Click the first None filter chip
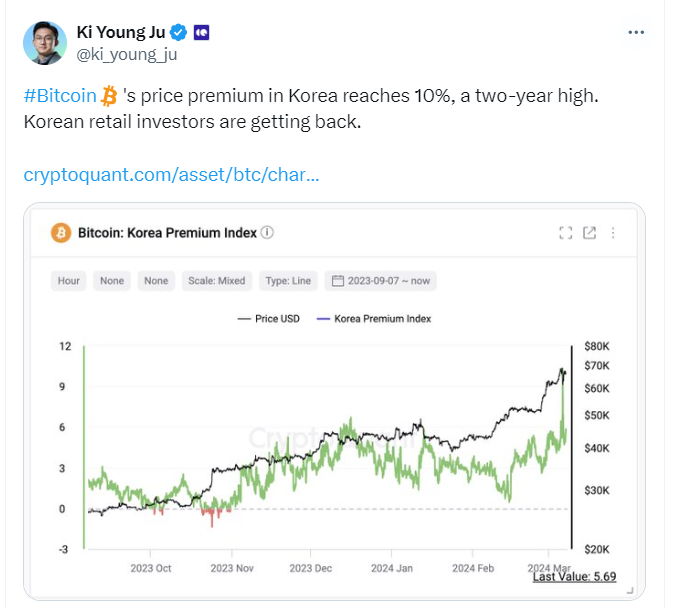674x608 pixels. [x=112, y=281]
